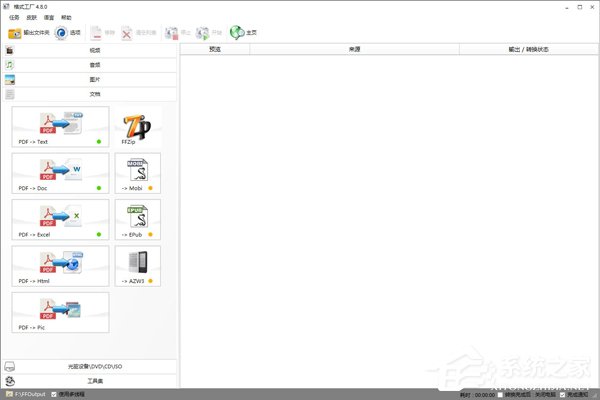Select the -> EPub ebook converter
The height and width of the screenshot is (400, 600).
click(138, 219)
